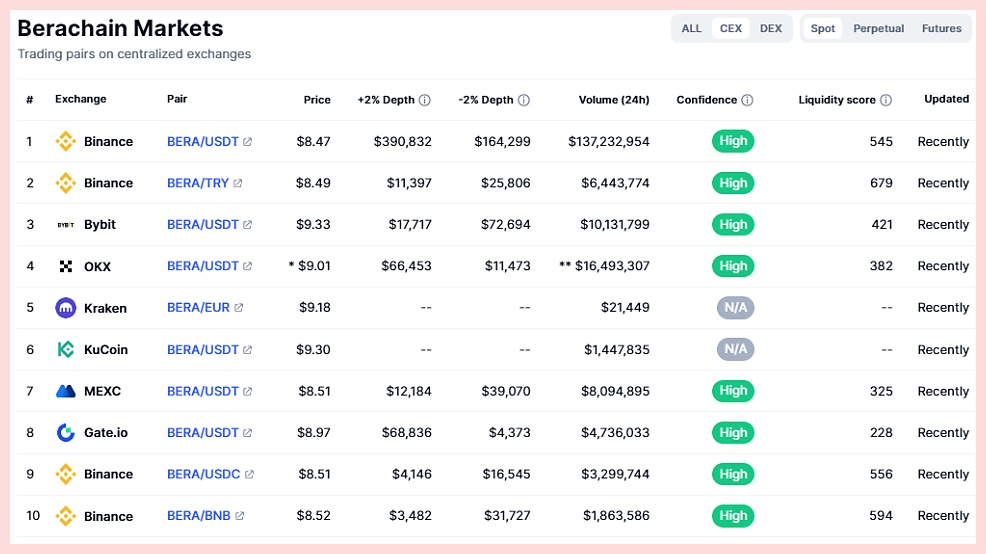Image resolution: width=986 pixels, height=554 pixels.
Task: Click Binance logo in BERA/BNB row
Action: tap(65, 516)
